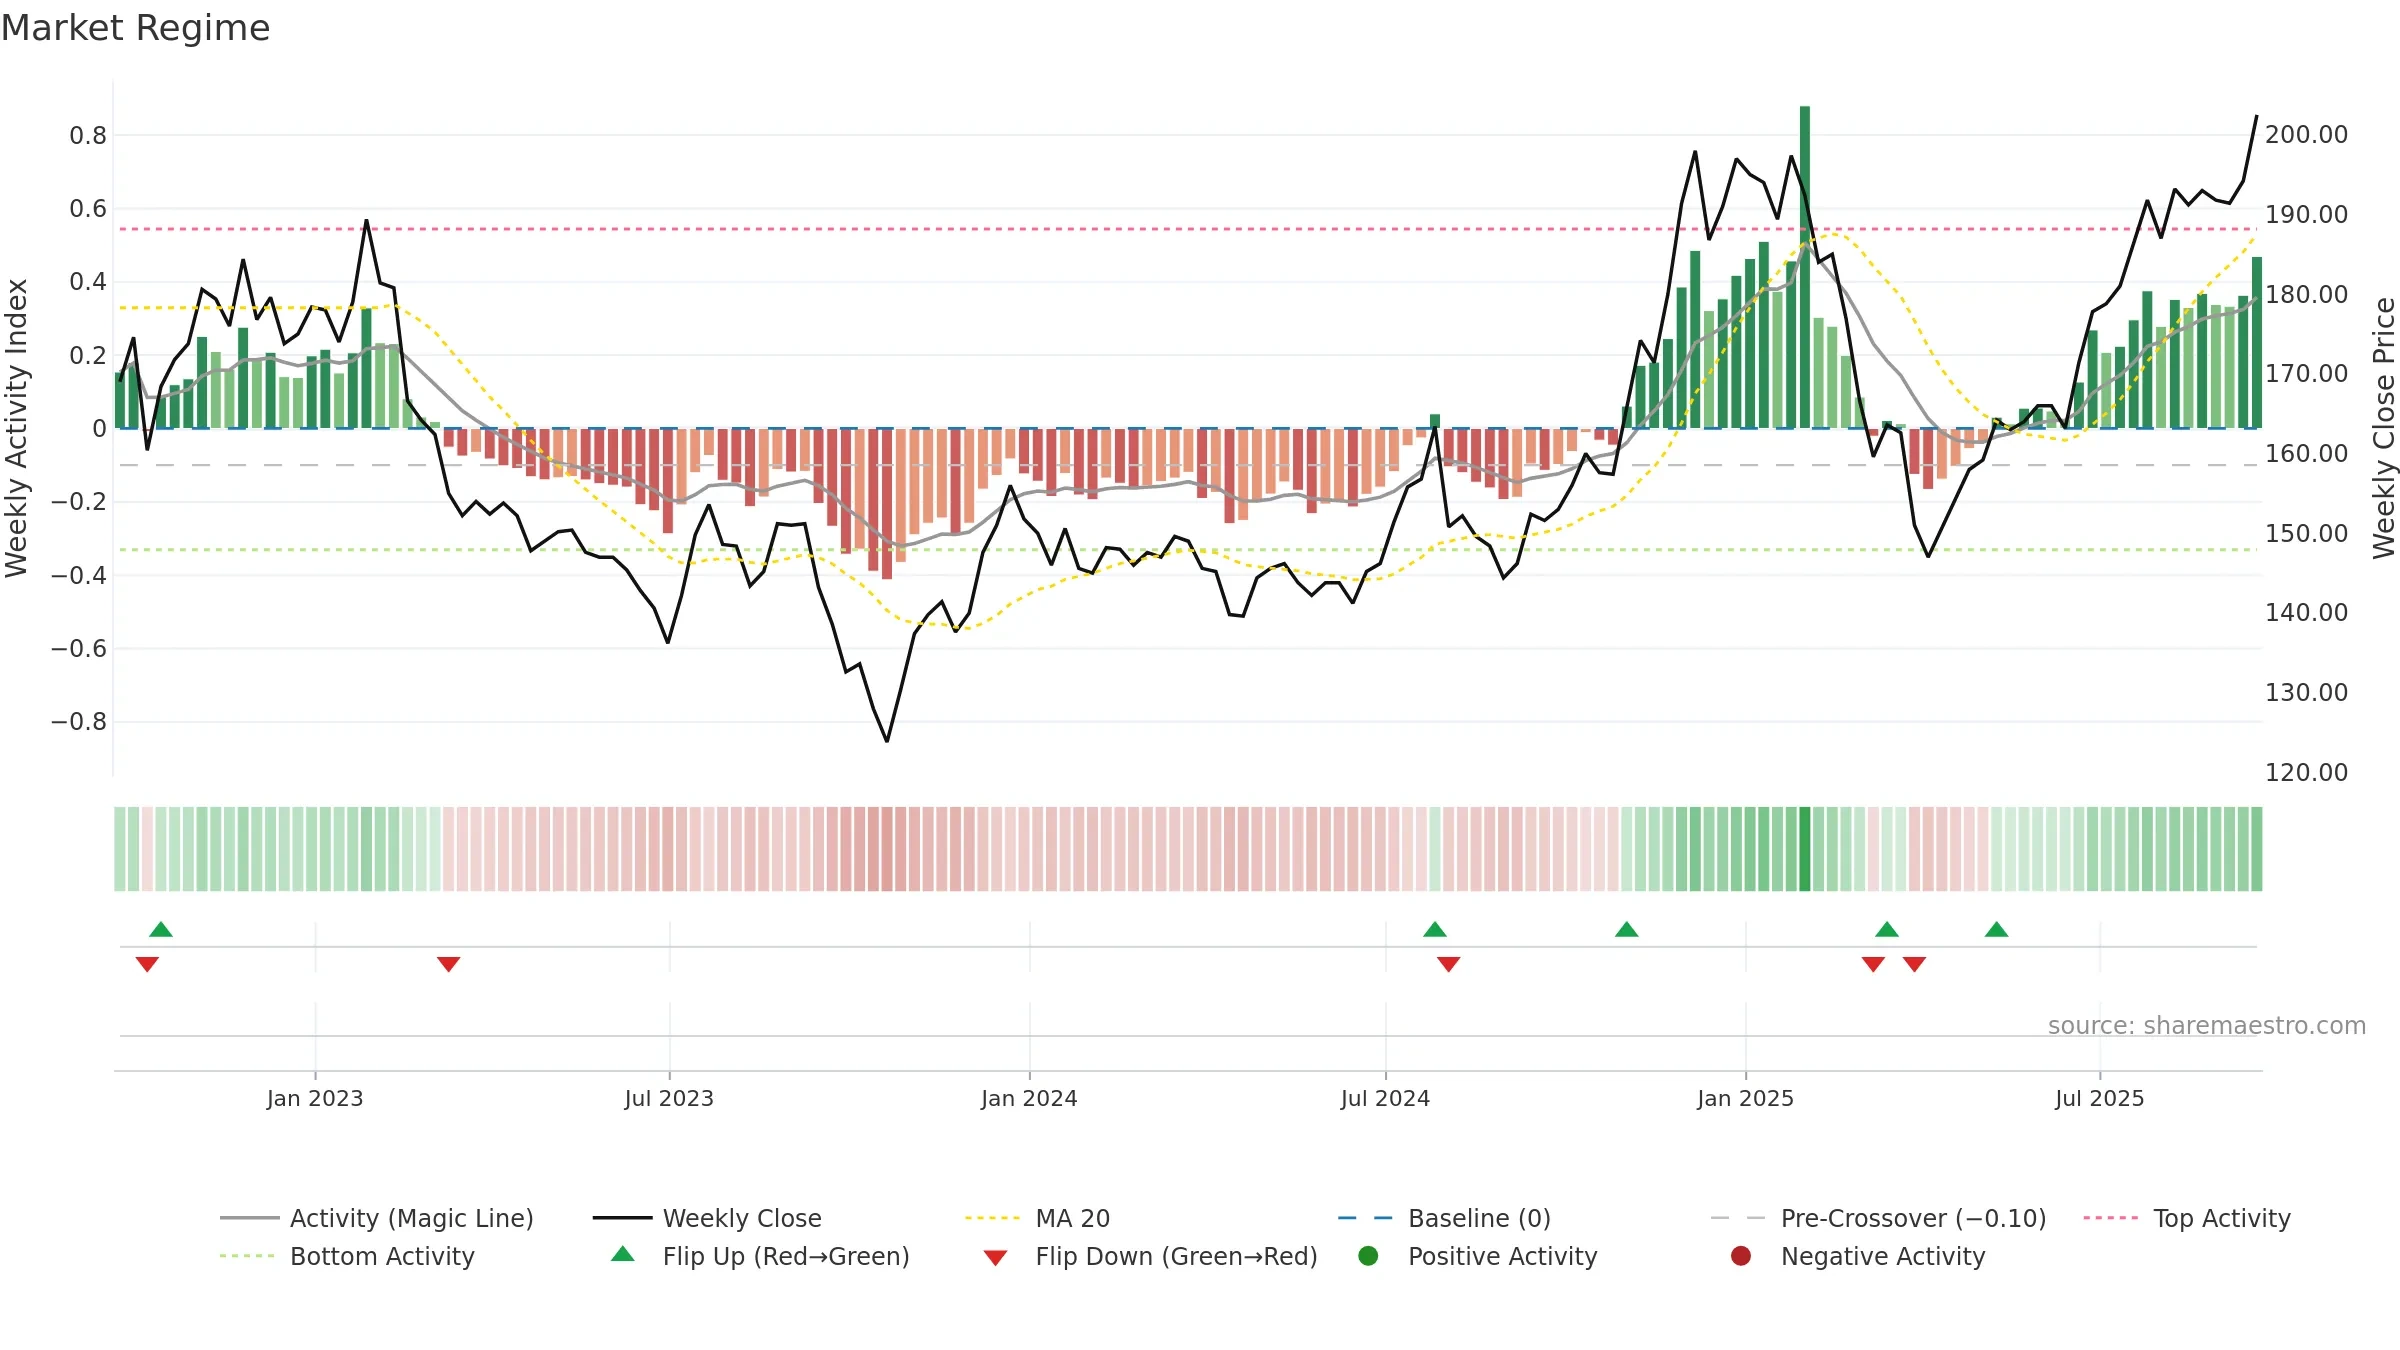Select the flip up marker closest before Jan 2025
The width and height of the screenshot is (2400, 1350).
point(1627,929)
